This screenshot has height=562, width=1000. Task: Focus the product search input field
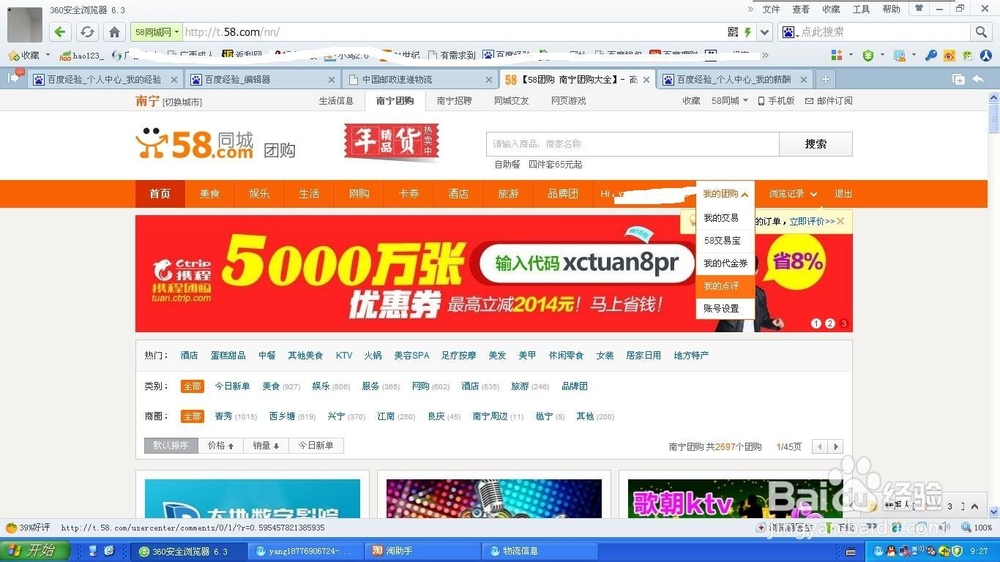pyautogui.click(x=633, y=144)
